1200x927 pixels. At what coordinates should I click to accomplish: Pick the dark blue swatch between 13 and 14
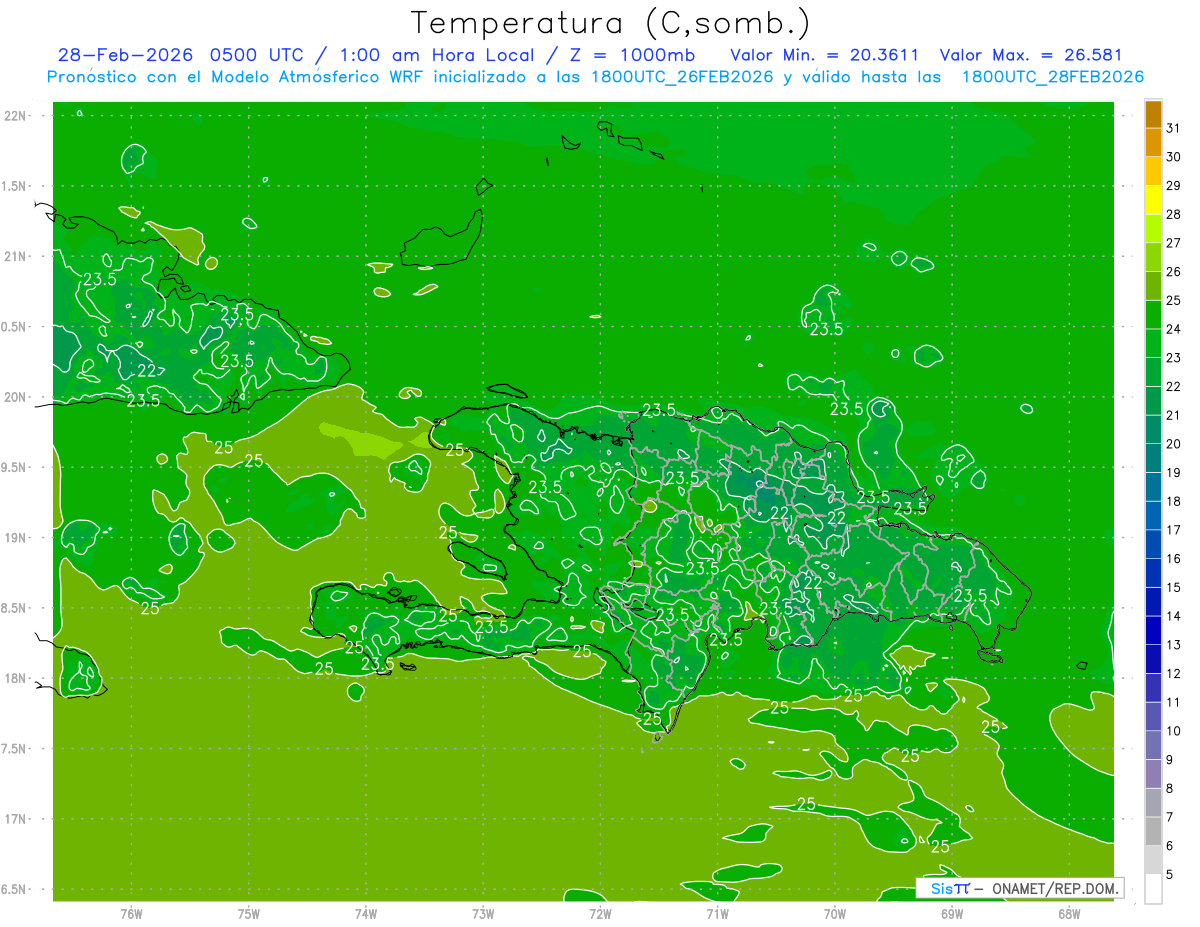(x=1153, y=630)
